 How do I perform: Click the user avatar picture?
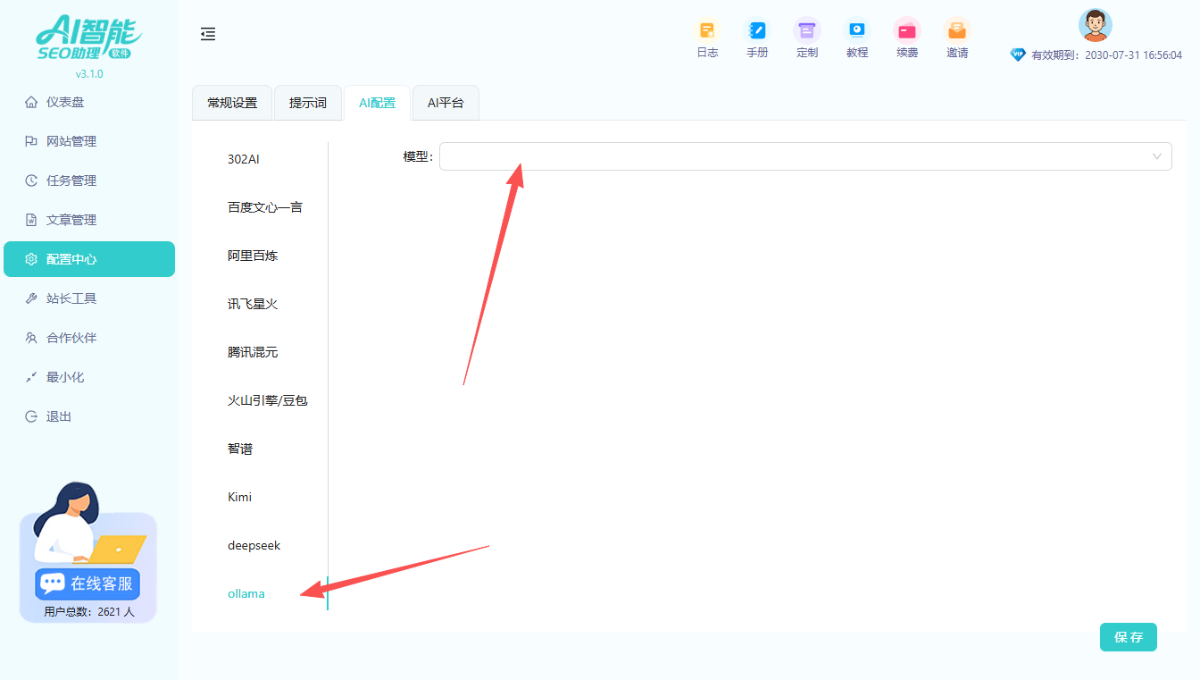[1095, 25]
